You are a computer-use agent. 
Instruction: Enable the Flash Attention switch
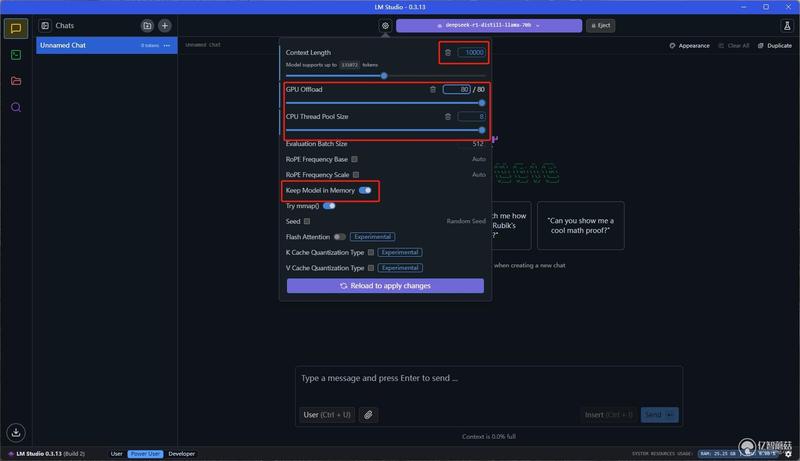pos(339,237)
